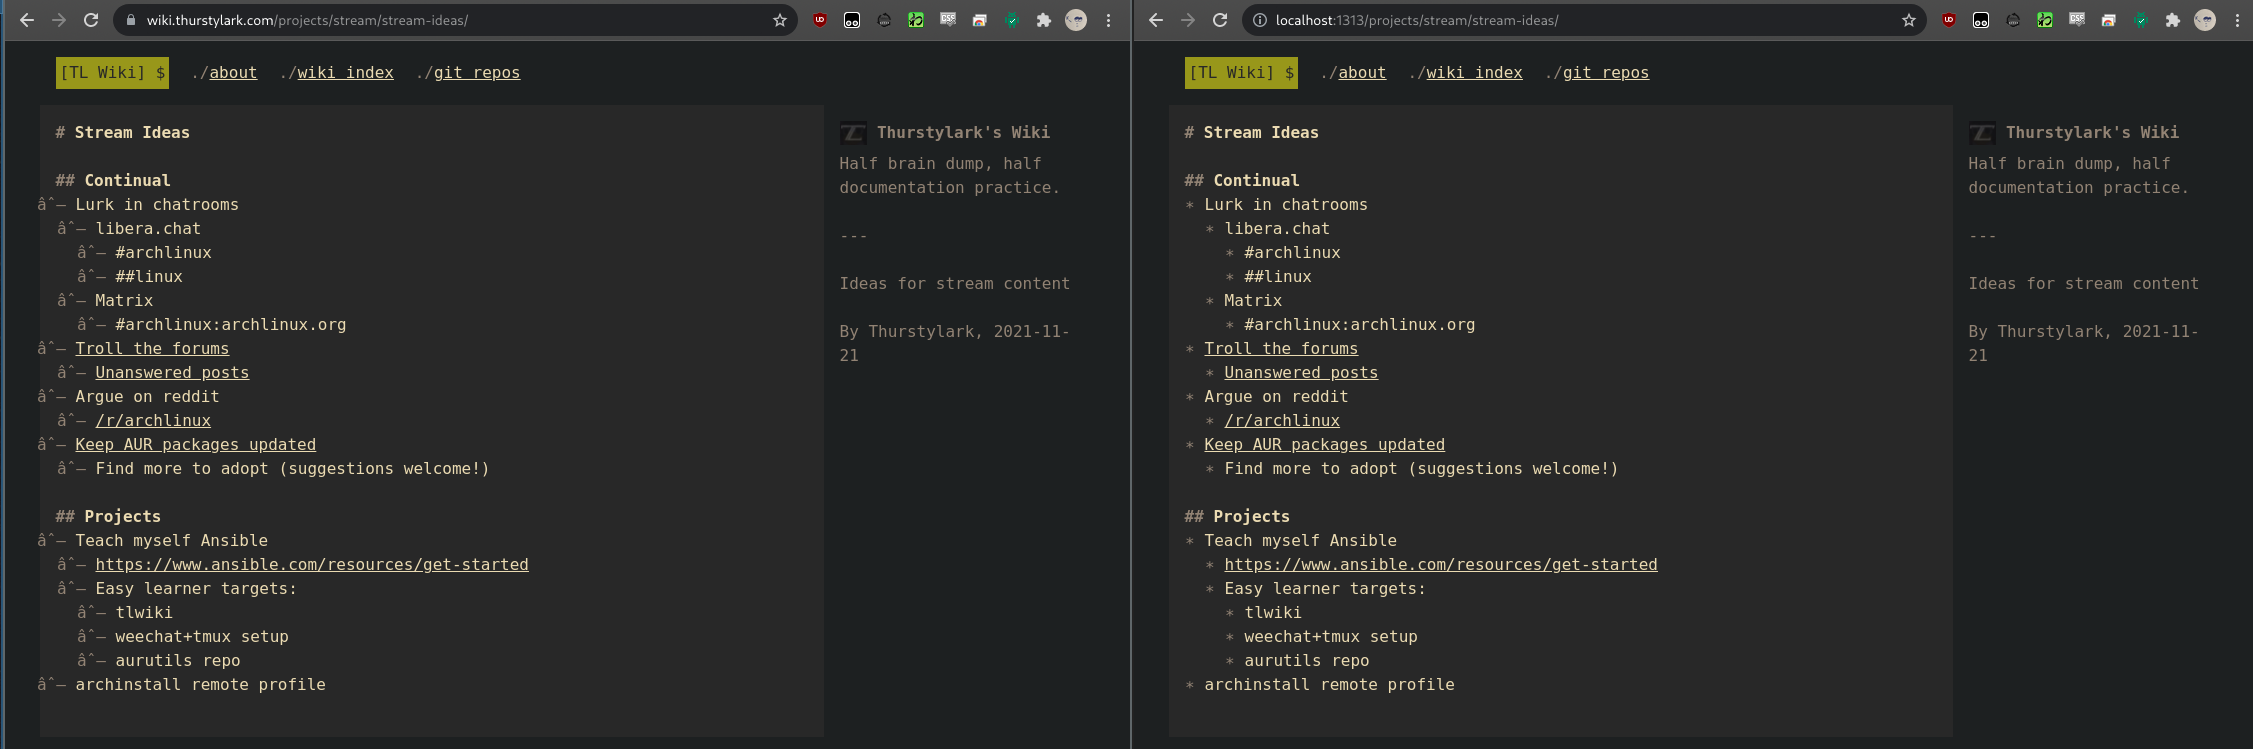Open the Chrome three-dot menu in the localhost window
This screenshot has width=2253, height=749.
(2237, 20)
